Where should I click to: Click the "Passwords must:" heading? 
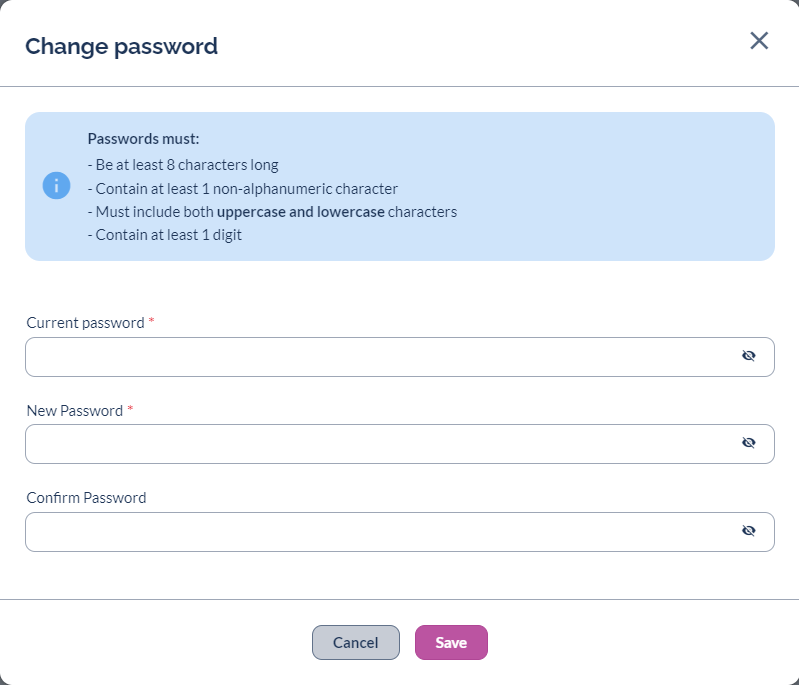143,139
